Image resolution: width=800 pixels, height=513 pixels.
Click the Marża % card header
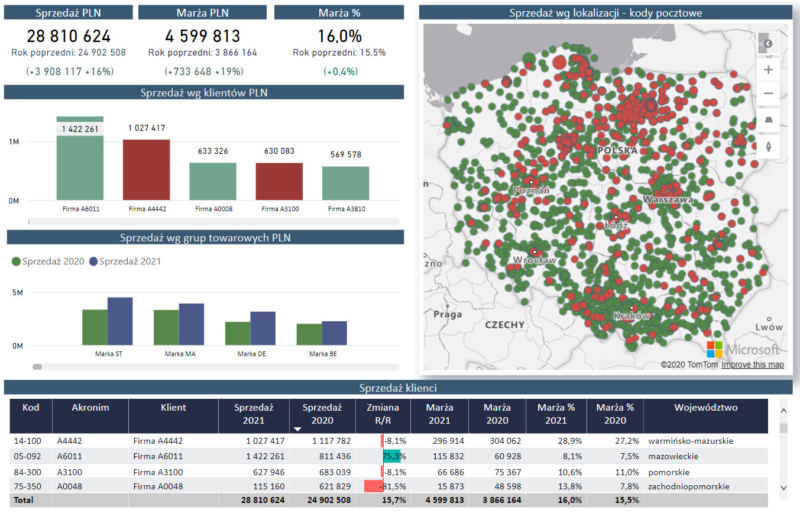coord(338,13)
